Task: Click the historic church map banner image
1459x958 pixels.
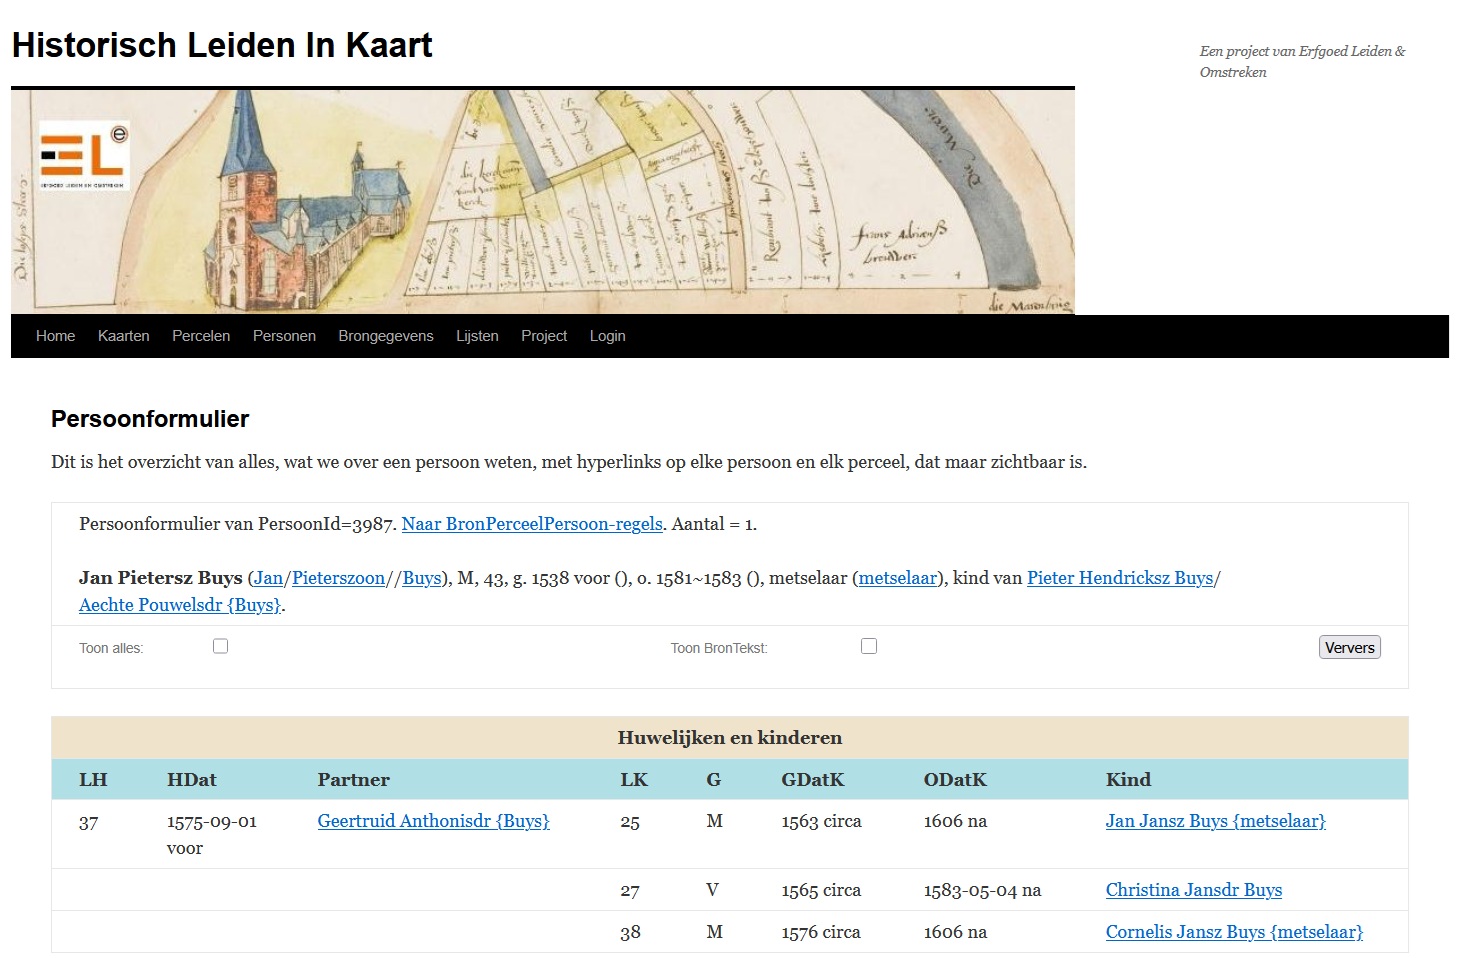Action: pos(543,202)
